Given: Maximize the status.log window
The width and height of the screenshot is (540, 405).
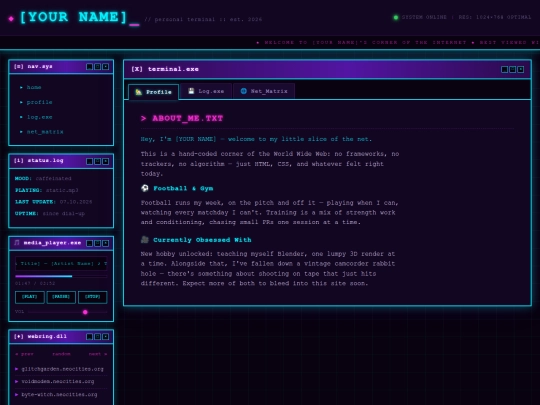Looking at the screenshot, I should pyautogui.click(x=97, y=161).
